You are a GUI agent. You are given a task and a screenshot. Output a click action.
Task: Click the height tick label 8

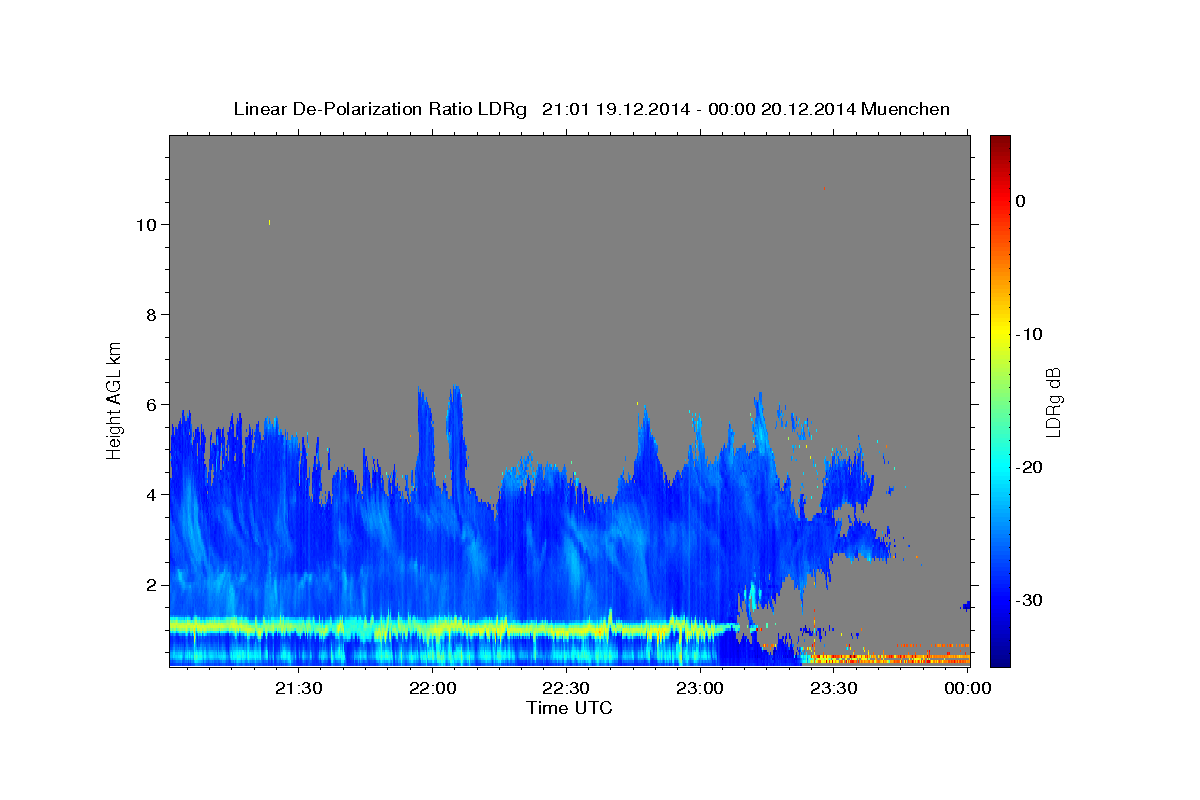tap(151, 315)
